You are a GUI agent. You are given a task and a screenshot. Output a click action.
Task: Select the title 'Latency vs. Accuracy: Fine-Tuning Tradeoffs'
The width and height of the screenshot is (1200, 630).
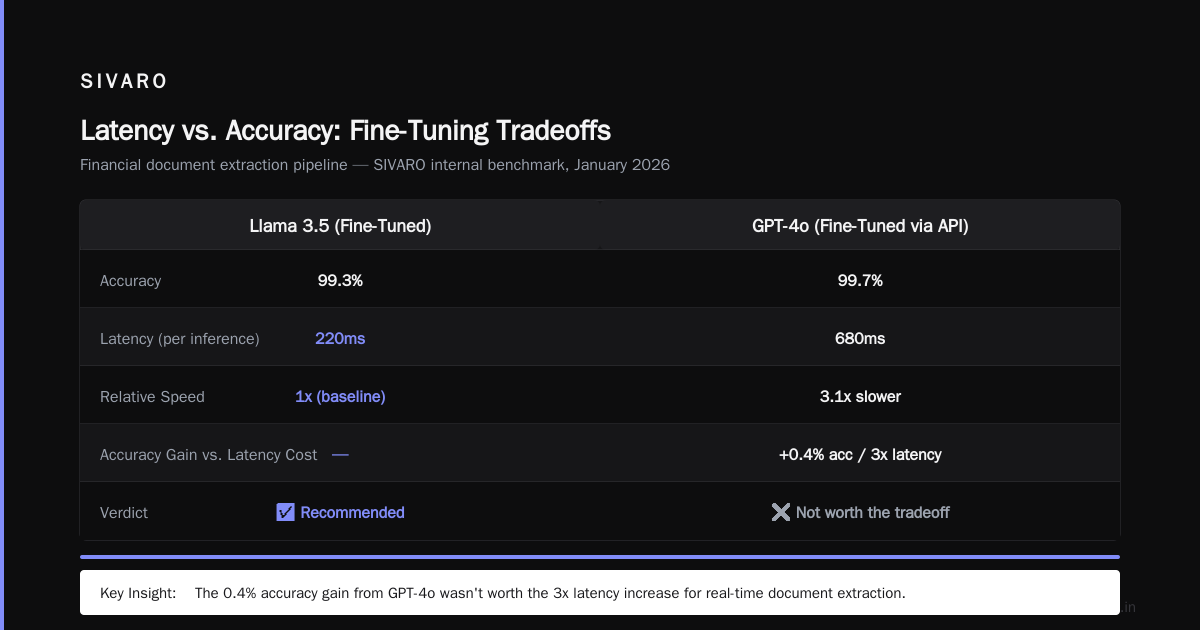pyautogui.click(x=345, y=130)
